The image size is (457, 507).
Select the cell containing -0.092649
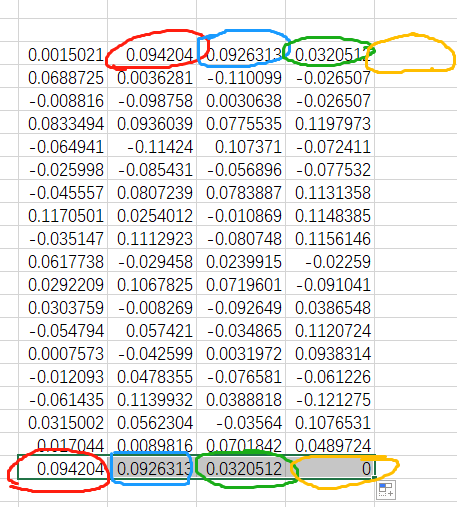tap(241, 306)
